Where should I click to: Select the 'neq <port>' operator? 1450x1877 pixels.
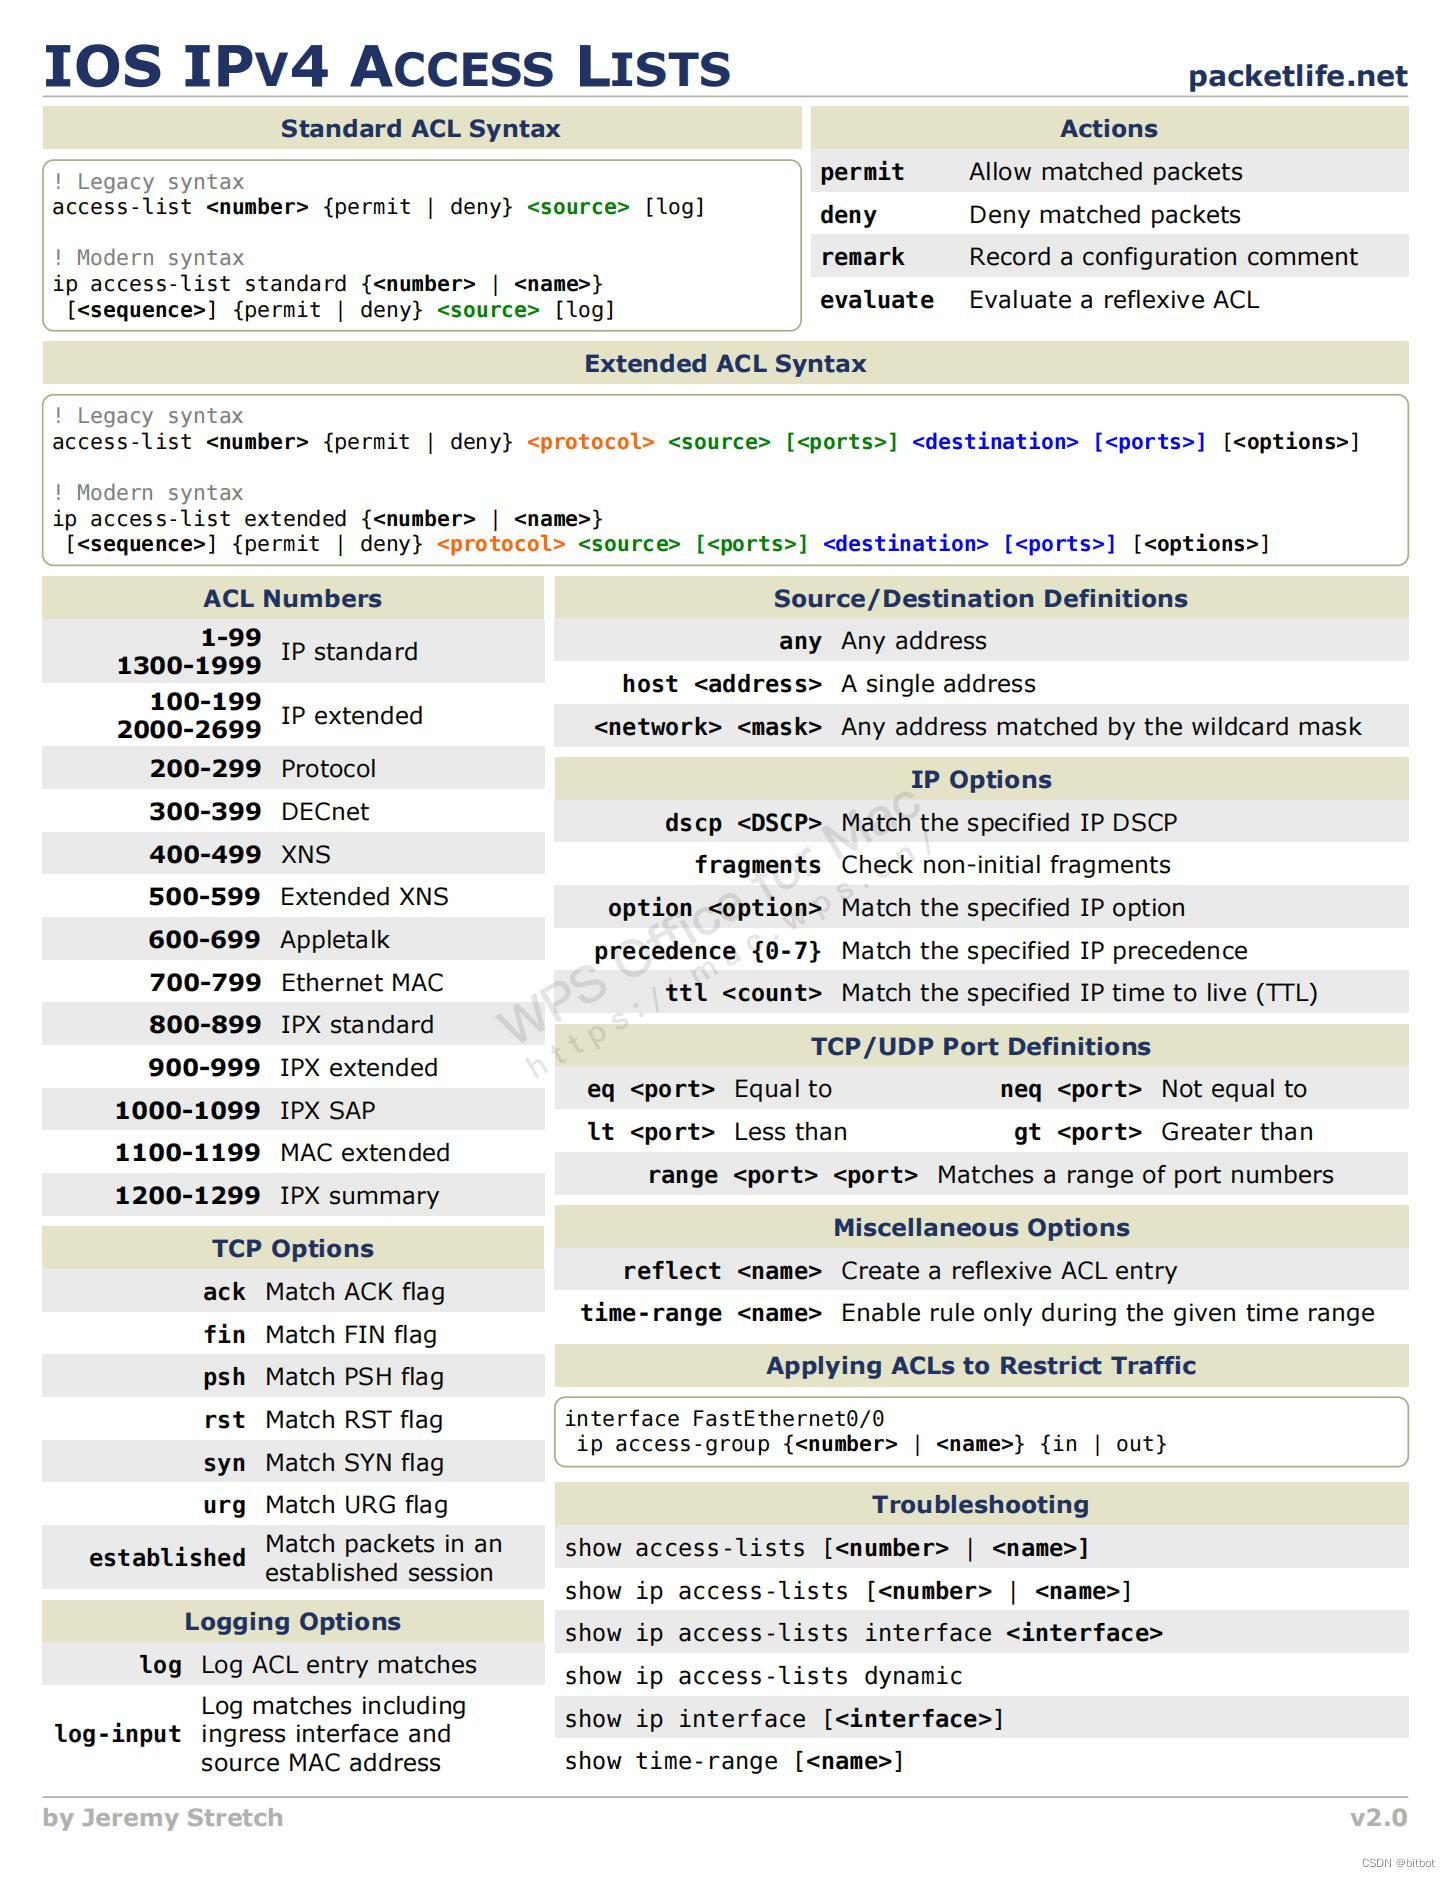coord(1071,1089)
